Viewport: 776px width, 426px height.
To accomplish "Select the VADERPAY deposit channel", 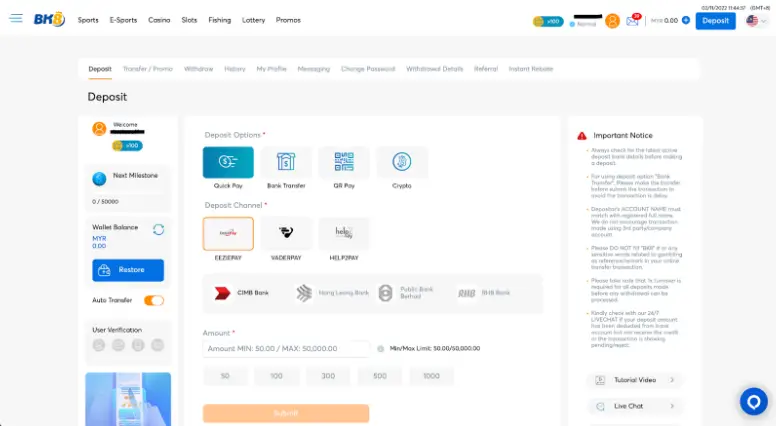I will click(x=286, y=233).
